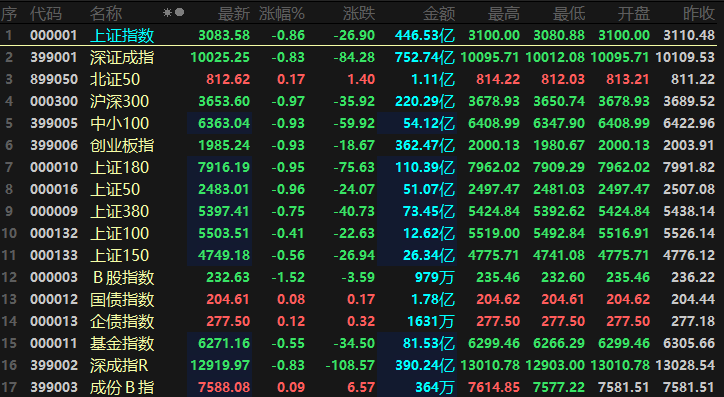The image size is (724, 397).
Task: Click code 000003
Action: (54, 277)
